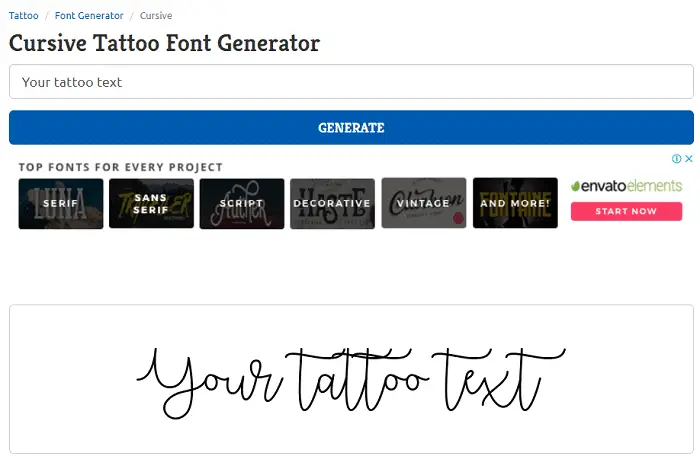This screenshot has height=456, width=700.
Task: Open the Serif fonts thumbnail
Action: 61,204
